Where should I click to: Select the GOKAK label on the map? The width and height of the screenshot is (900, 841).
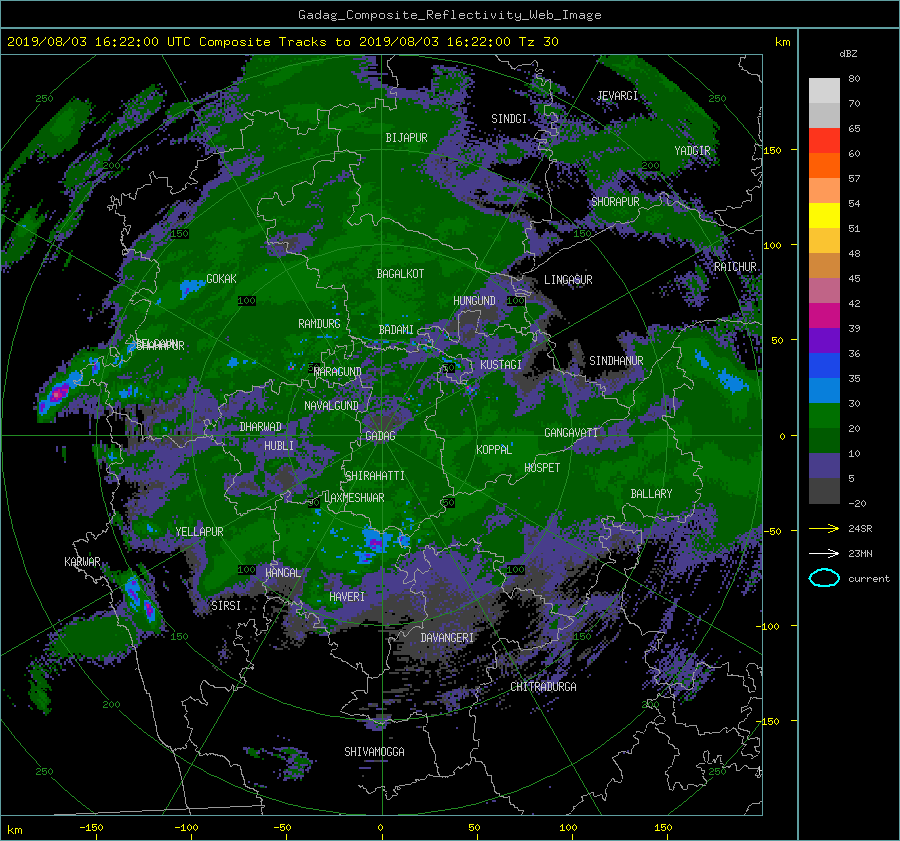coord(221,278)
